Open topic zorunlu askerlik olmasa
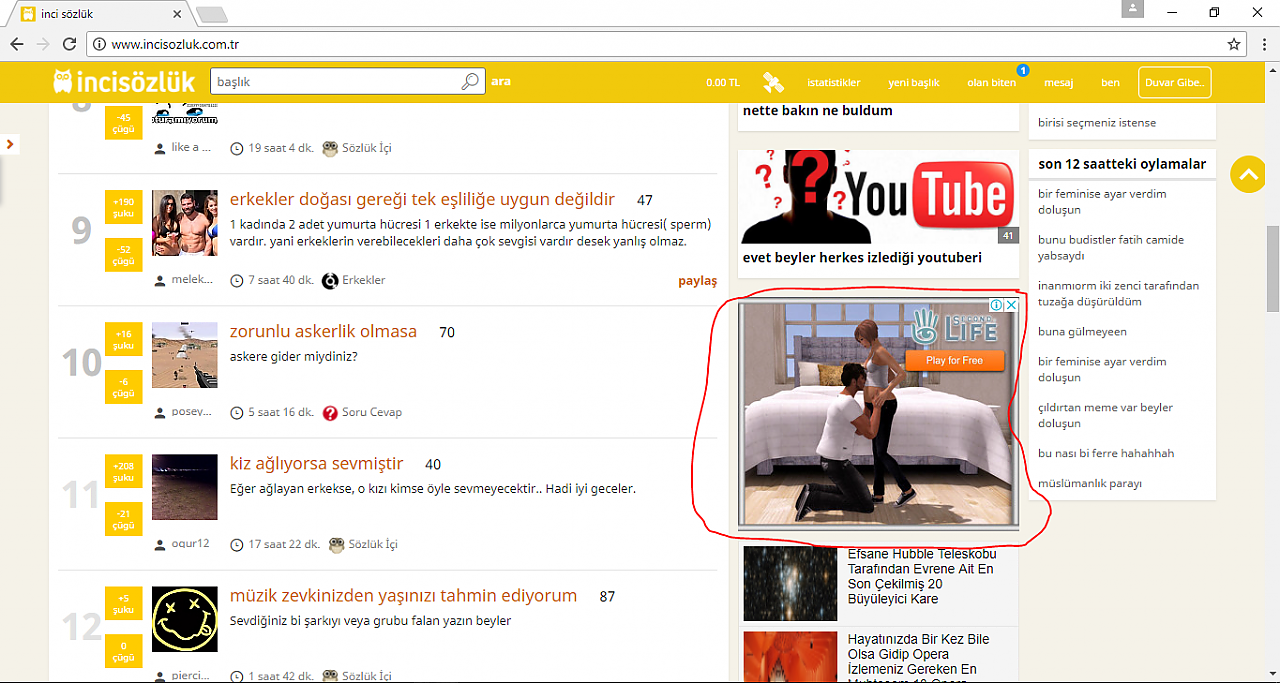Viewport: 1280px width, 683px height. [323, 332]
